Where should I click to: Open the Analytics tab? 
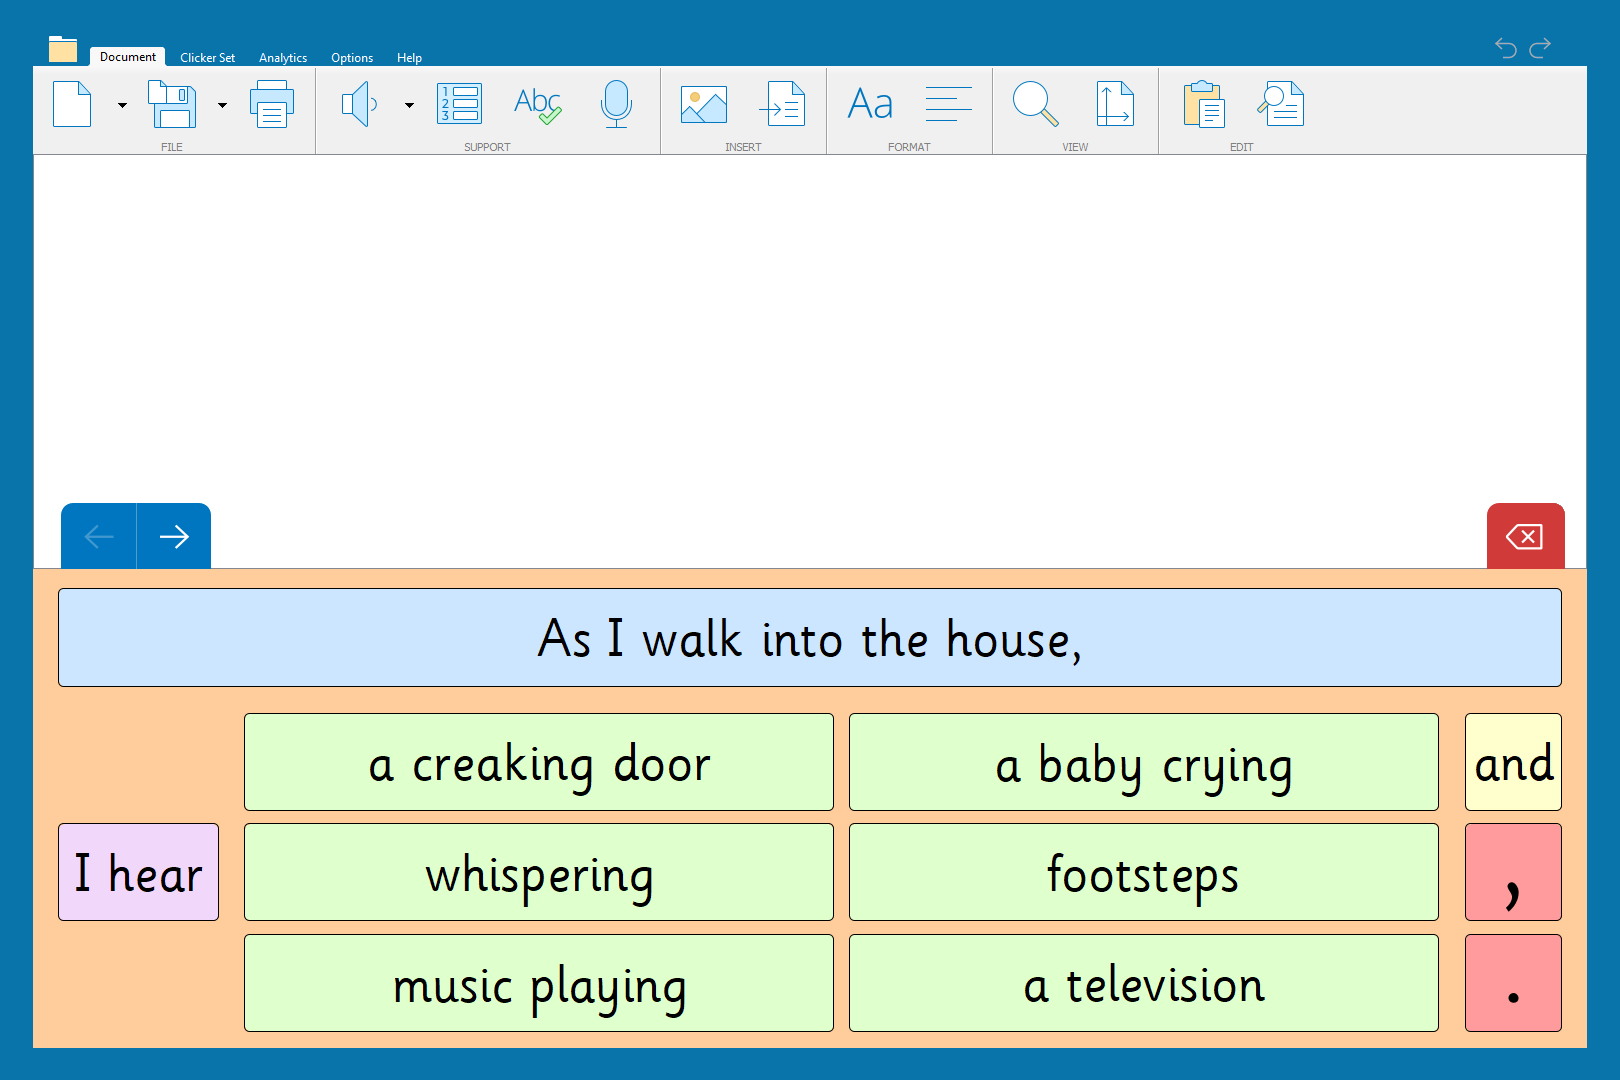coord(283,58)
